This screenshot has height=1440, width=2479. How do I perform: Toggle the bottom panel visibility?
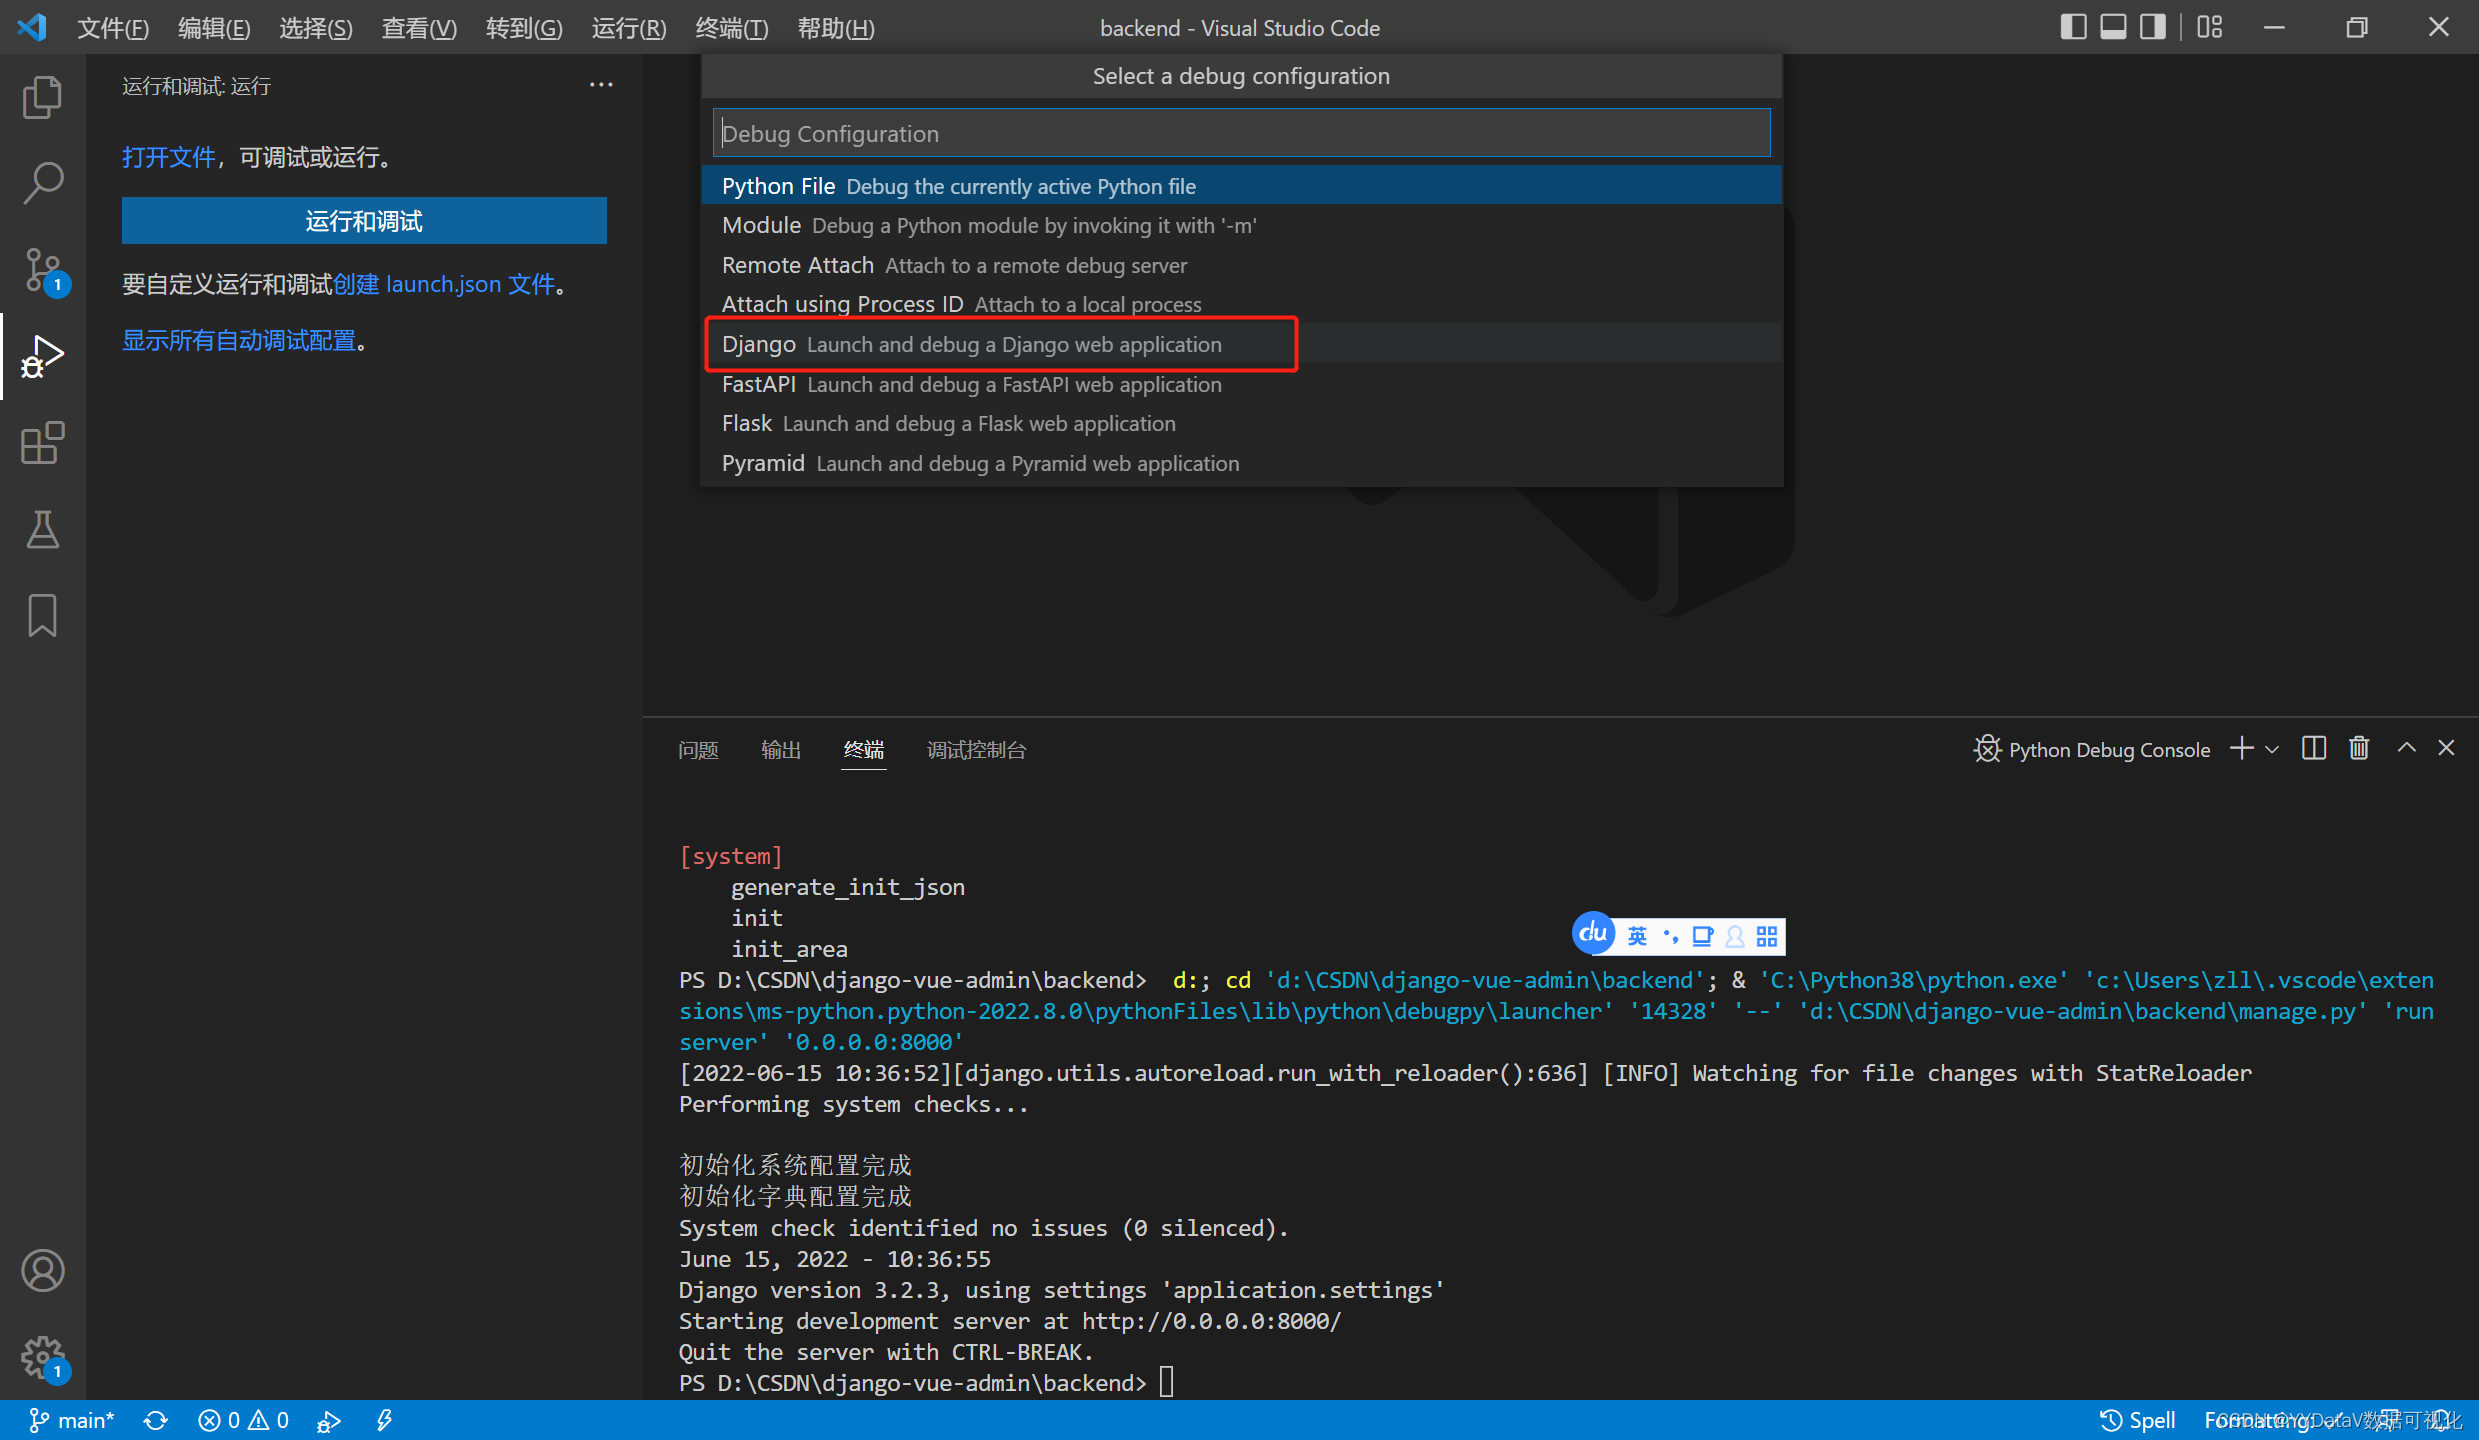tap(2112, 27)
